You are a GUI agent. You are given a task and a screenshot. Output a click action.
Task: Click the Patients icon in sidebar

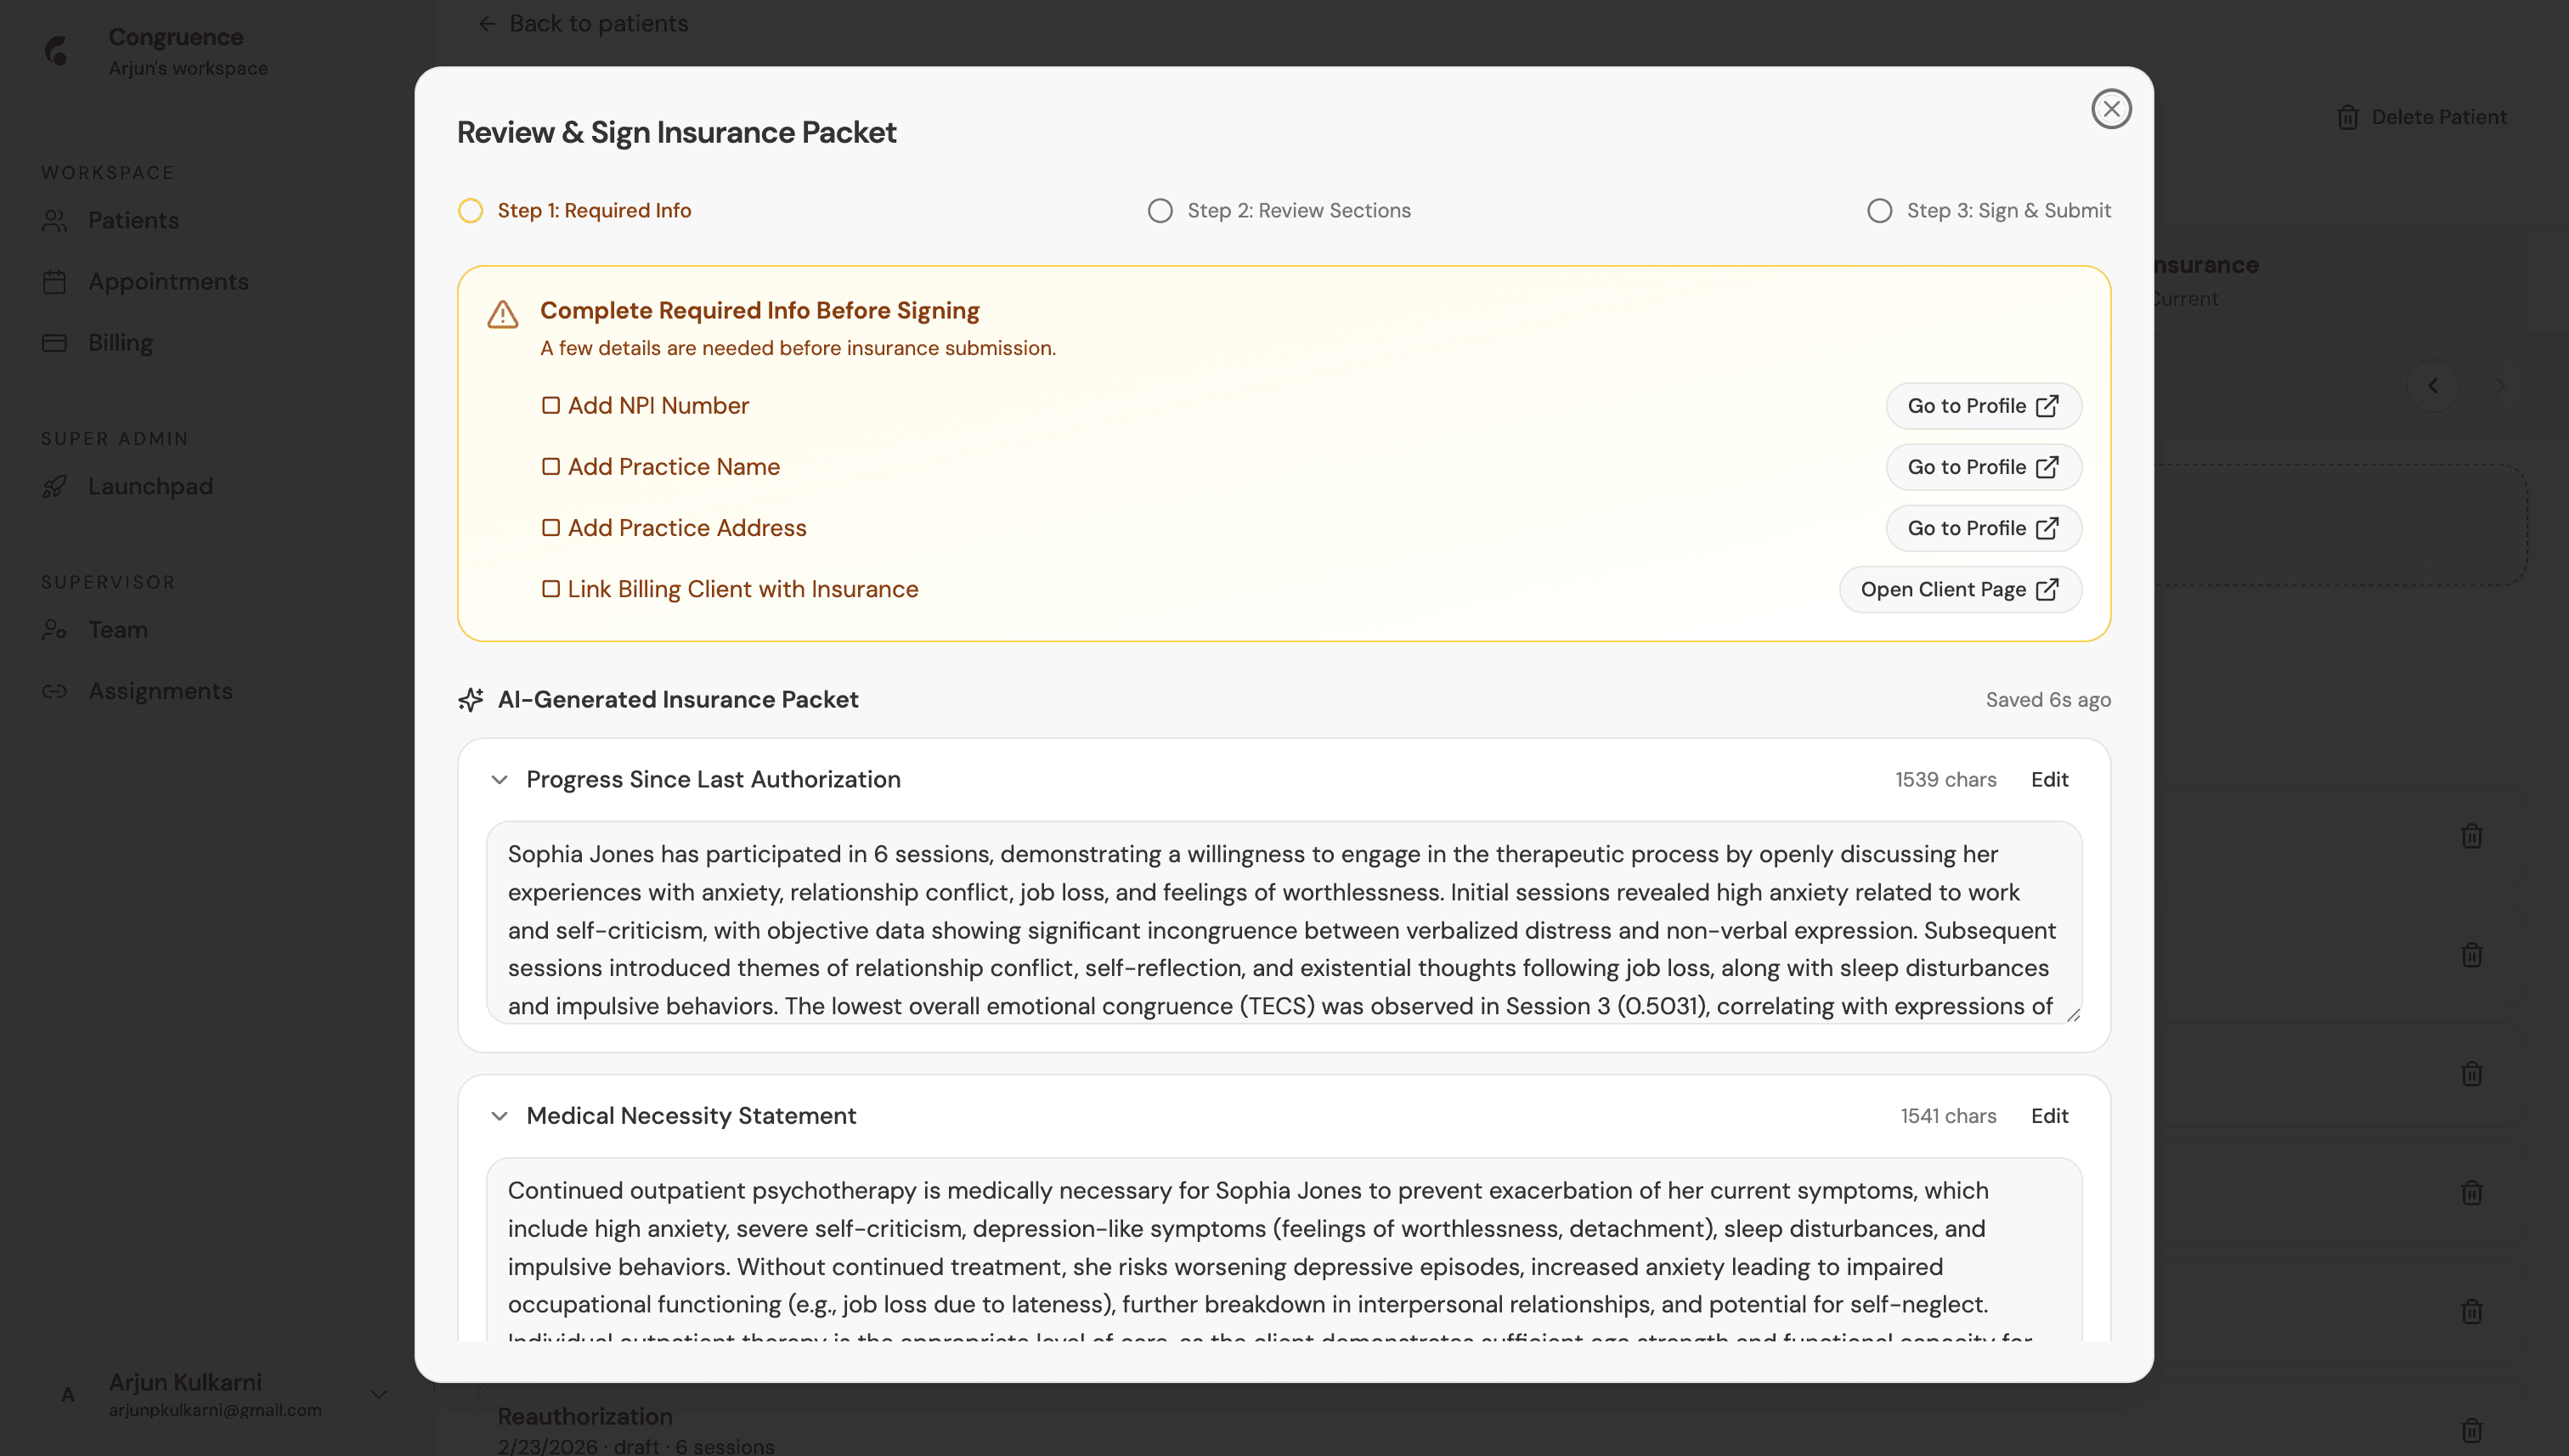pyautogui.click(x=55, y=221)
